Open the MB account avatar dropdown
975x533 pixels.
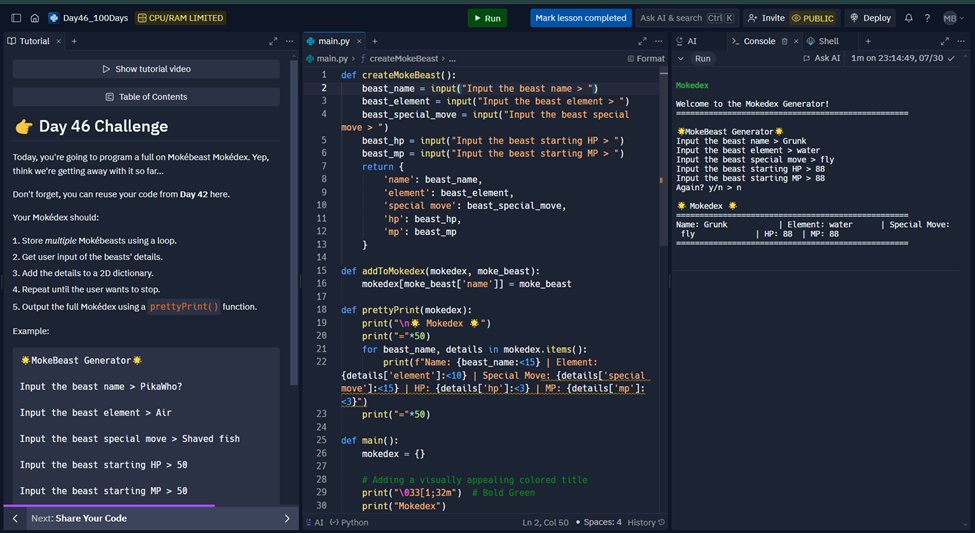point(953,18)
